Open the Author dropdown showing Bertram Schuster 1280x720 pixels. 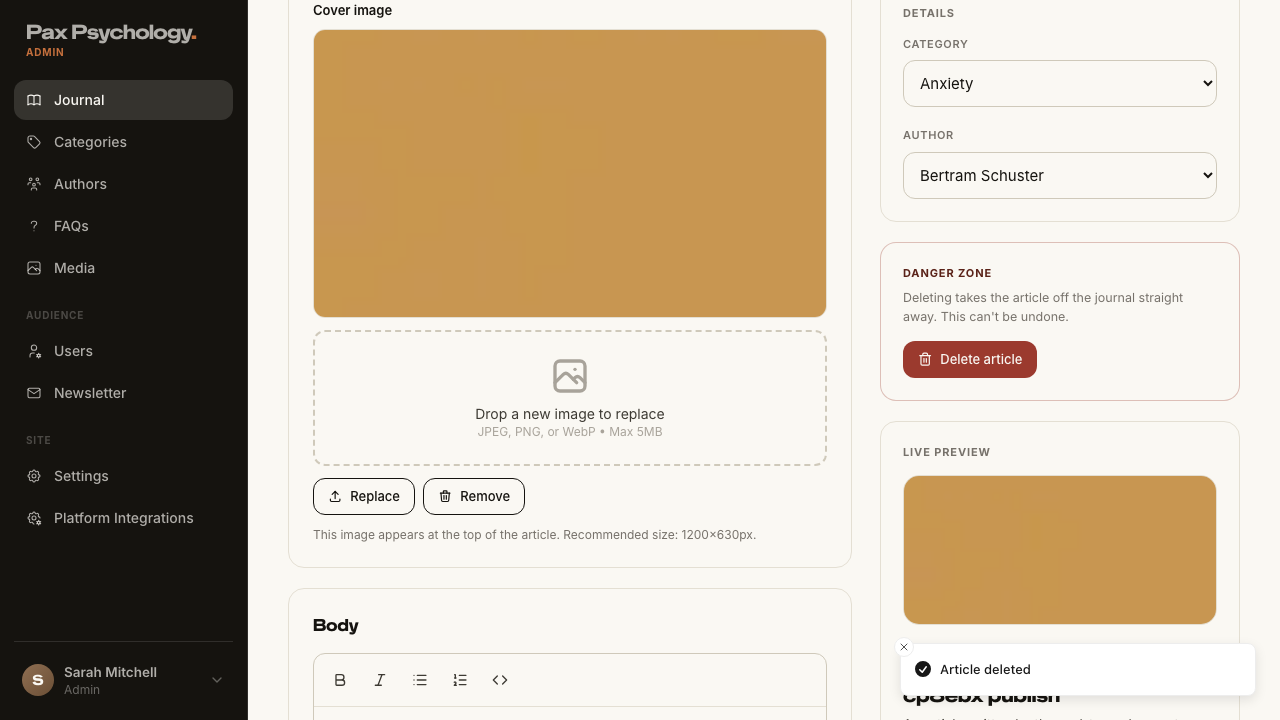point(1060,175)
